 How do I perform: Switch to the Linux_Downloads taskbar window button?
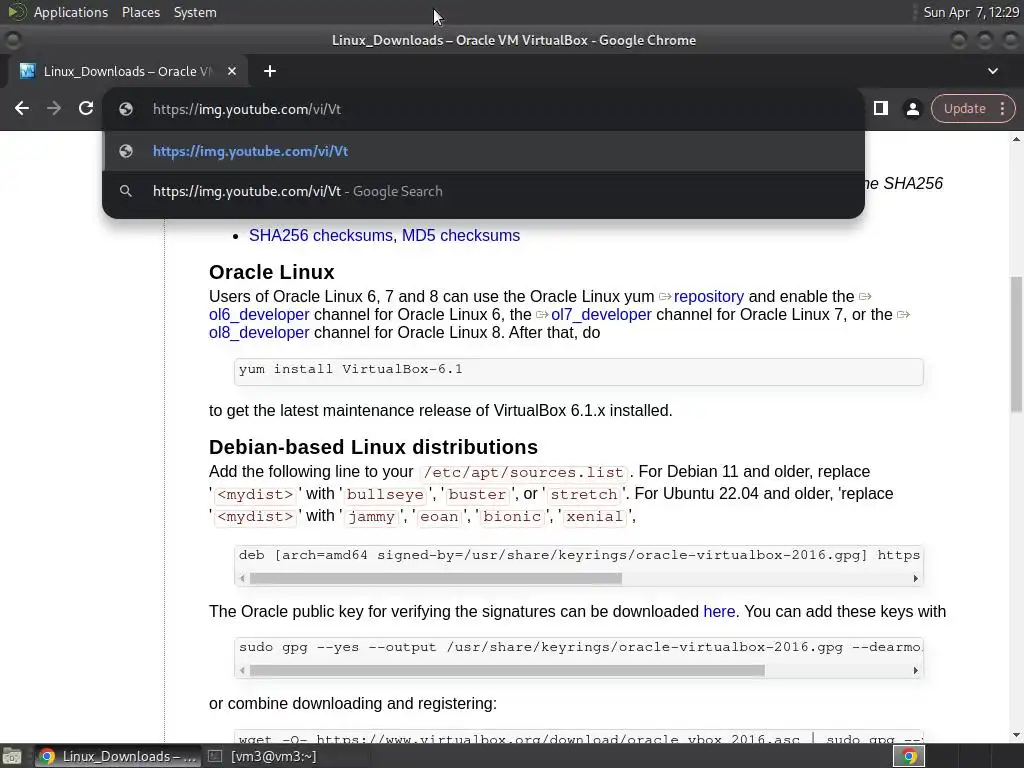[117, 756]
